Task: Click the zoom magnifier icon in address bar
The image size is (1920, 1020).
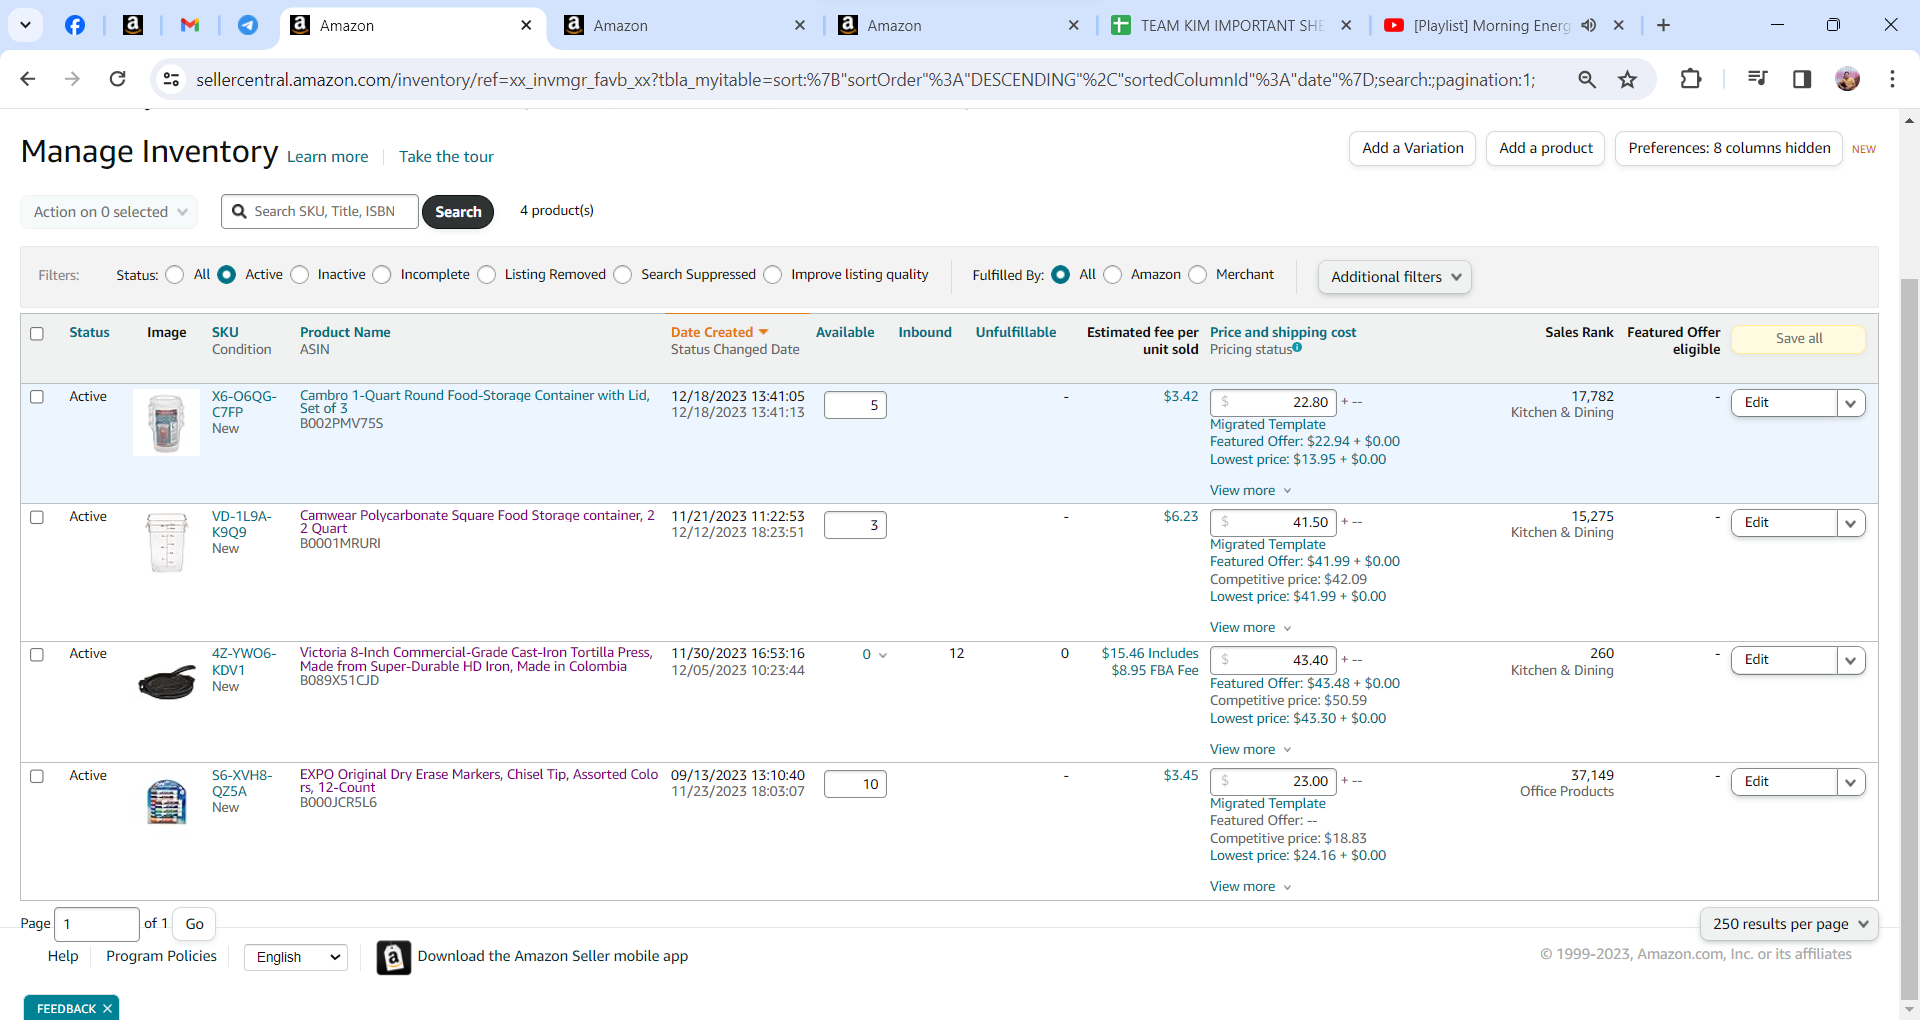Action: (x=1586, y=79)
